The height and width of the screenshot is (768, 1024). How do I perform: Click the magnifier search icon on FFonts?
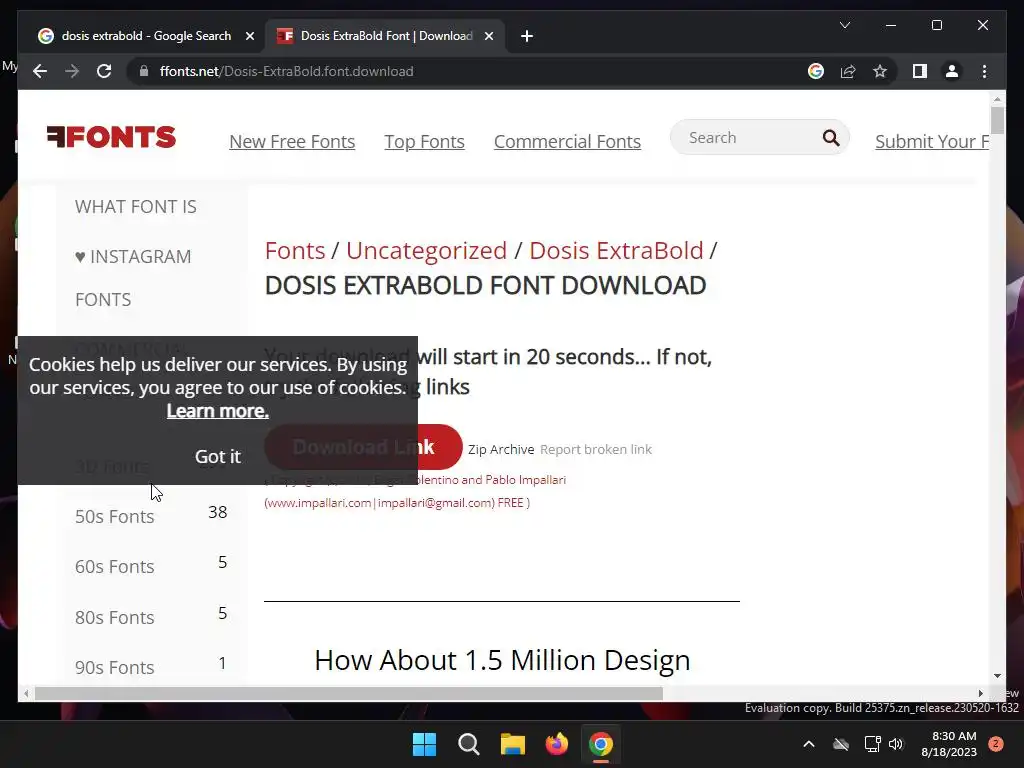tap(831, 138)
